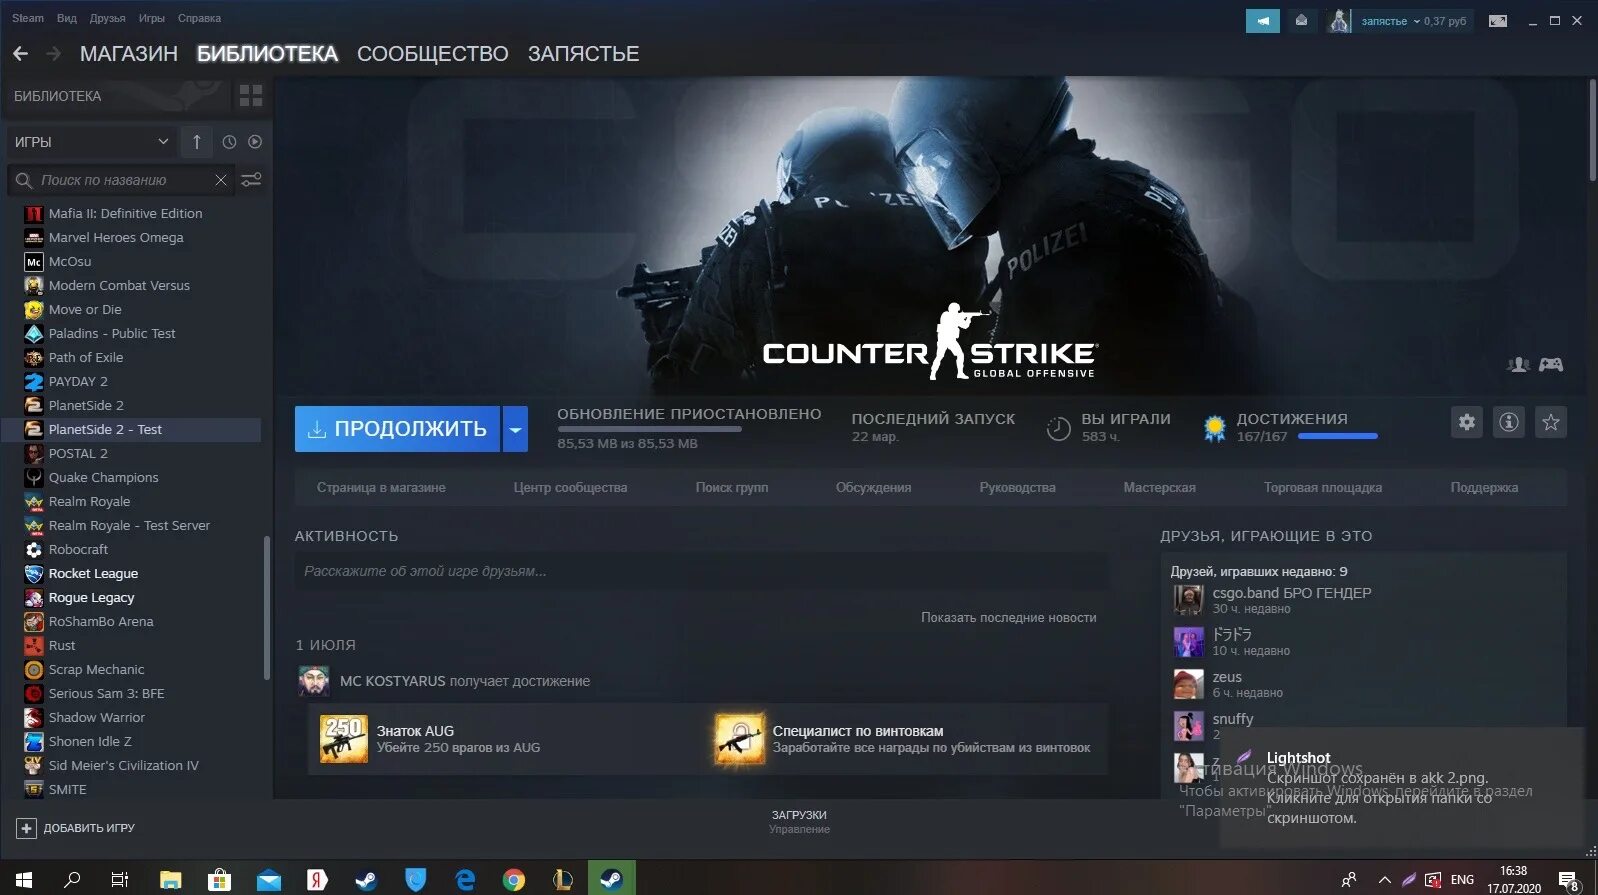Open File Explorer from the taskbar
This screenshot has height=895, width=1598.
[x=170, y=879]
